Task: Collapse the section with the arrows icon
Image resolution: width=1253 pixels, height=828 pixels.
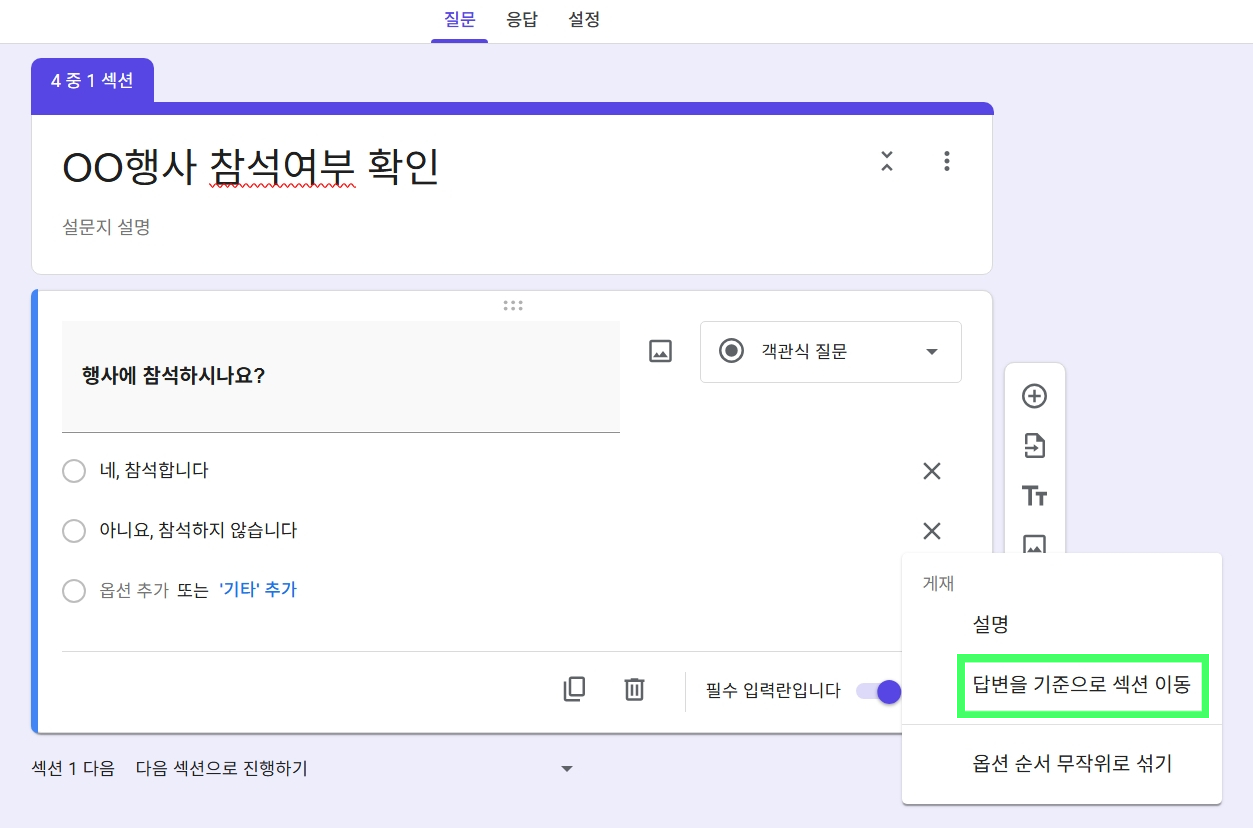Action: click(886, 162)
